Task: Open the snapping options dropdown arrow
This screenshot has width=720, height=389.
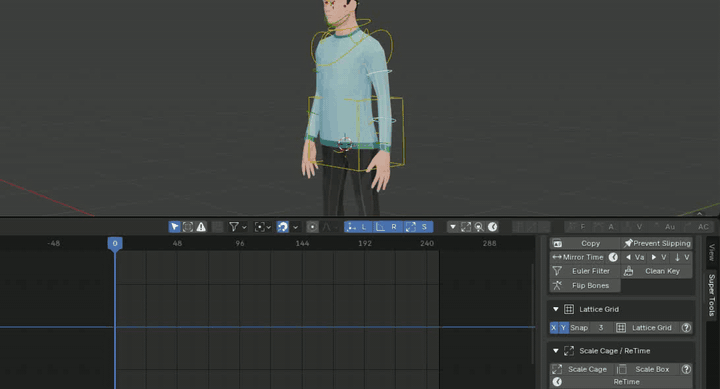Action: tap(295, 227)
